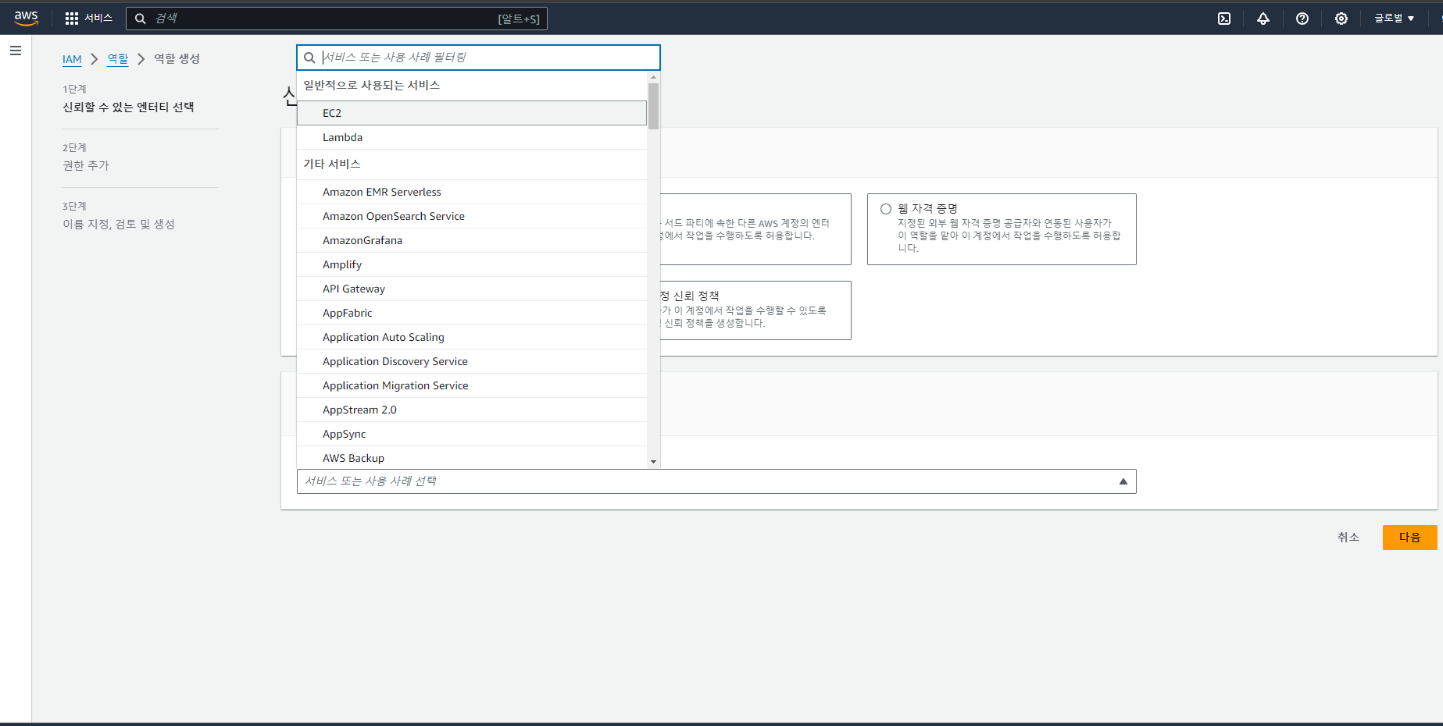Click the 역할 생성 breadcrumb text
The width and height of the screenshot is (1443, 726).
click(177, 59)
